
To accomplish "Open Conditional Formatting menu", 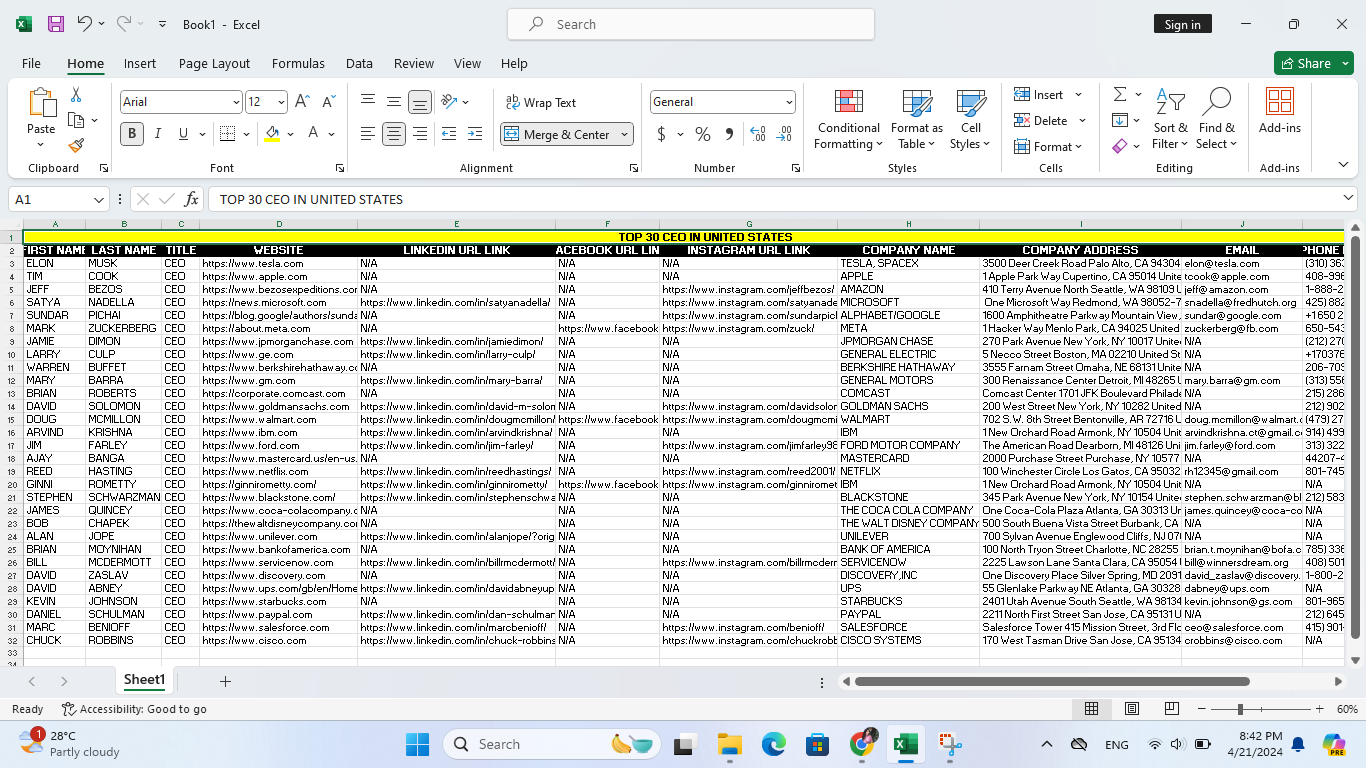I will click(x=849, y=119).
